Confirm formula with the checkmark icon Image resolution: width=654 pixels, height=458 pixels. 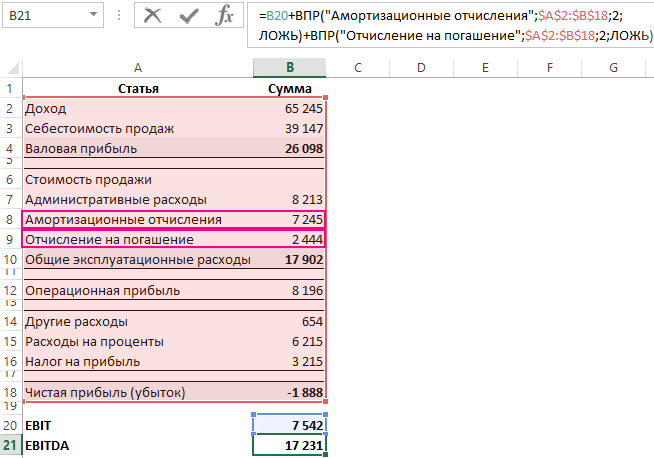pyautogui.click(x=189, y=15)
